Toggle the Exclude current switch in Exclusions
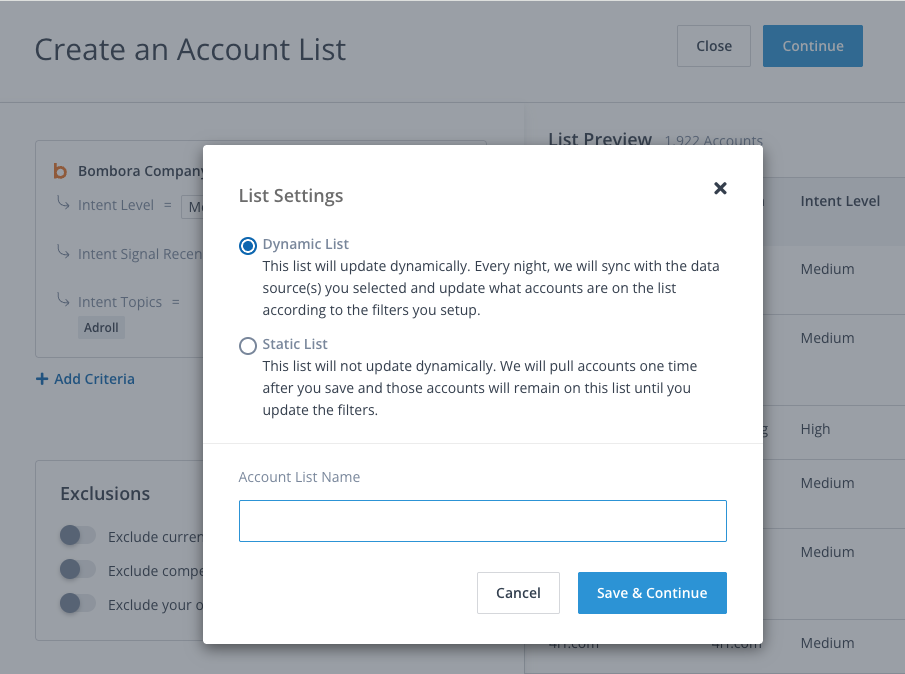The image size is (905, 674). pos(78,536)
